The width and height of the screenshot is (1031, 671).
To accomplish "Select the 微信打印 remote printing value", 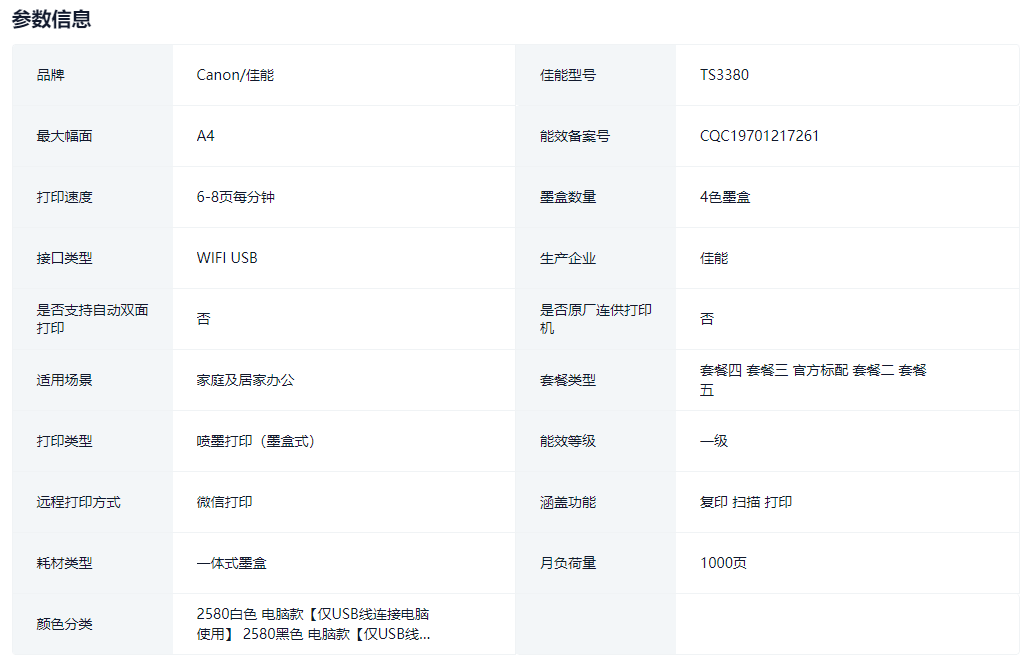I will click(224, 502).
